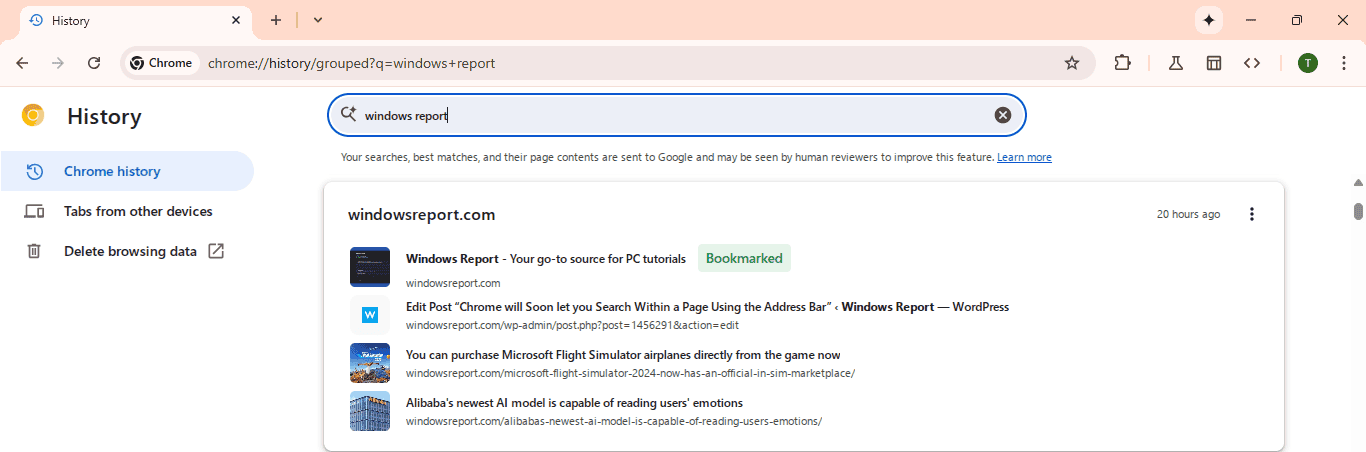Click the WordPress W favicon thumbnail
1366x452 pixels.
[x=370, y=315]
